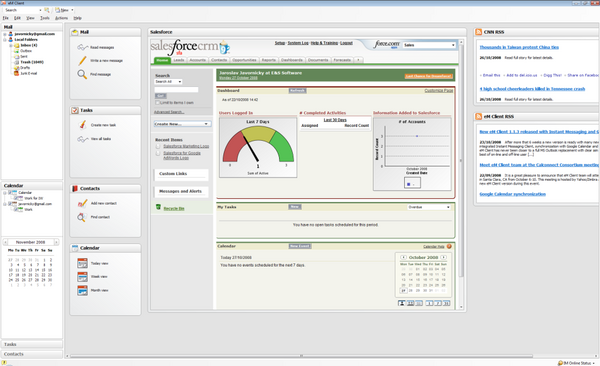Toggle Limit to items I own checkbox
The height and width of the screenshot is (366, 600).
pyautogui.click(x=157, y=103)
